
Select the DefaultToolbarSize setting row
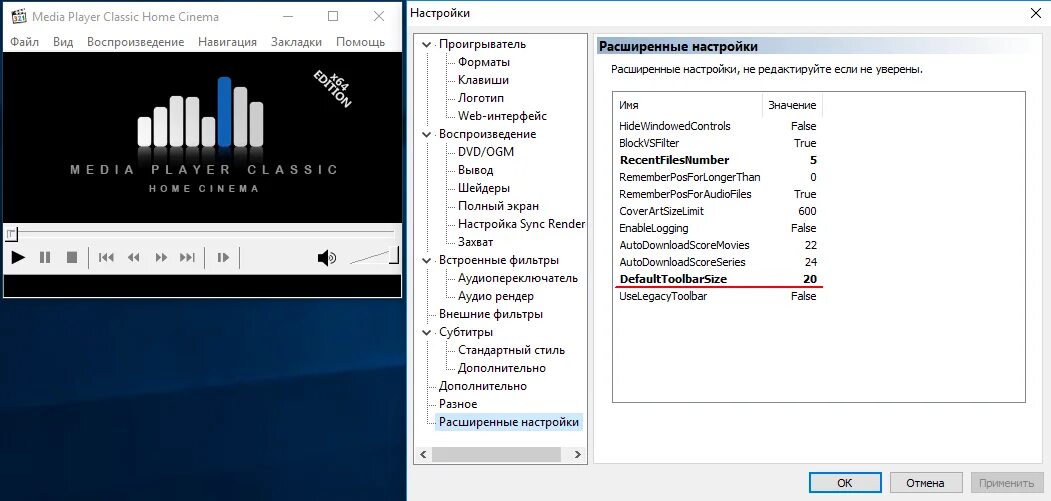pos(718,279)
